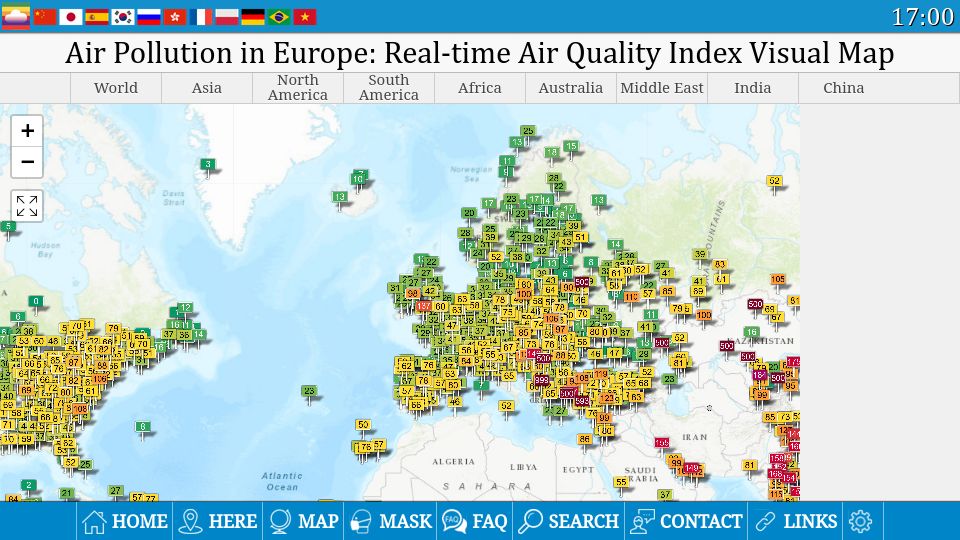Open the CONTACT page
960x540 pixels.
(686, 521)
